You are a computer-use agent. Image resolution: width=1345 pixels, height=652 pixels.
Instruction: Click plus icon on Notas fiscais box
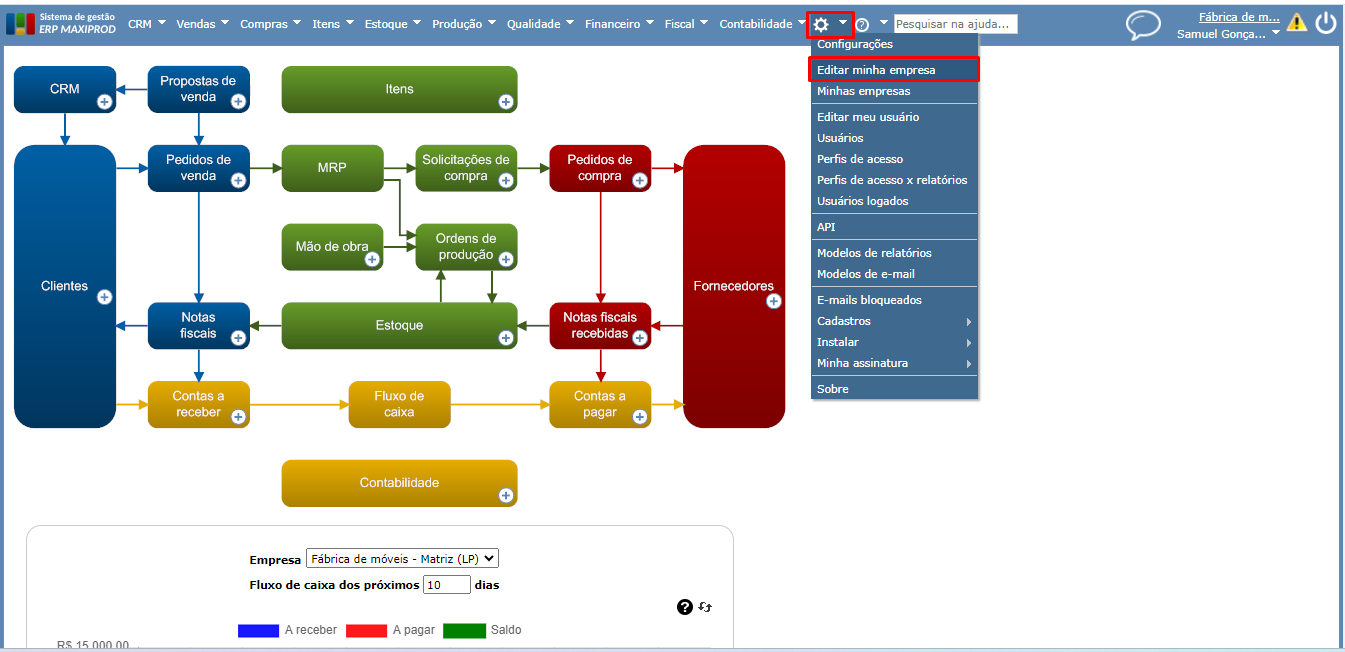[x=238, y=338]
